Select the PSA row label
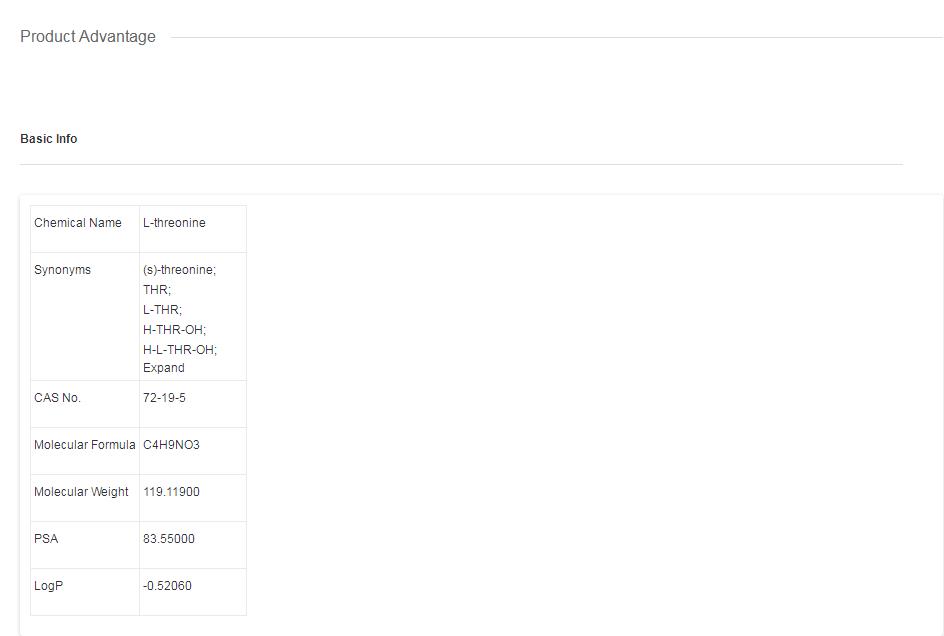 pyautogui.click(x=46, y=539)
